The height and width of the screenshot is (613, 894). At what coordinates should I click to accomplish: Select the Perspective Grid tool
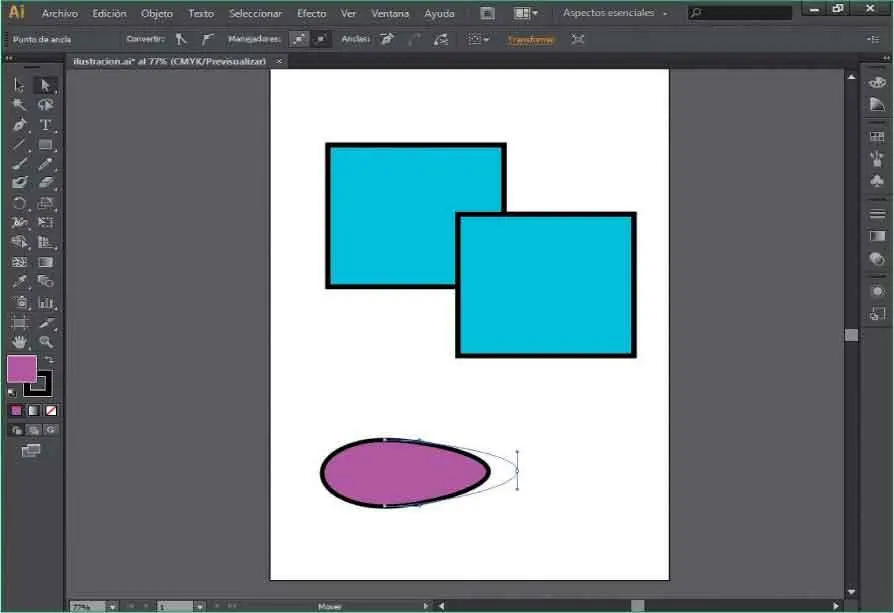(45, 242)
